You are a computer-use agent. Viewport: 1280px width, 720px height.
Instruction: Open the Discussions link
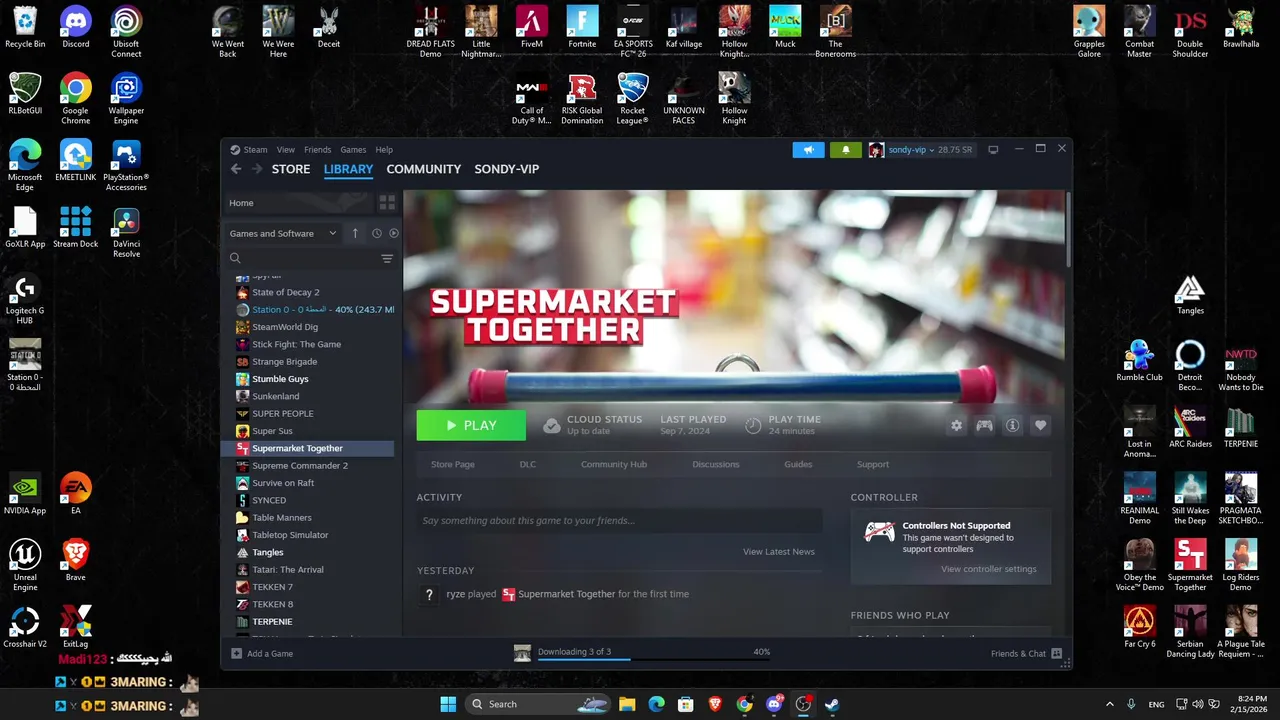pos(716,464)
